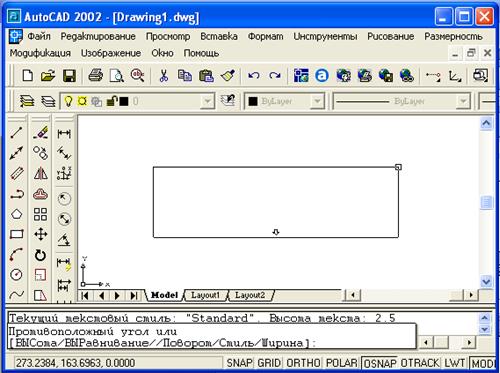Select the Rotate tool

tap(41, 255)
